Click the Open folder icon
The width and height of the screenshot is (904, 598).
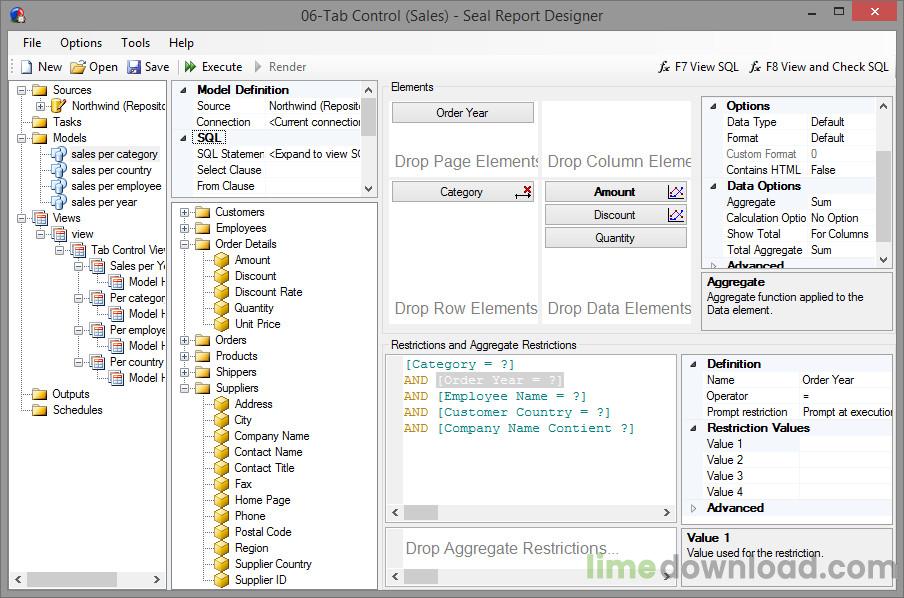(x=78, y=67)
